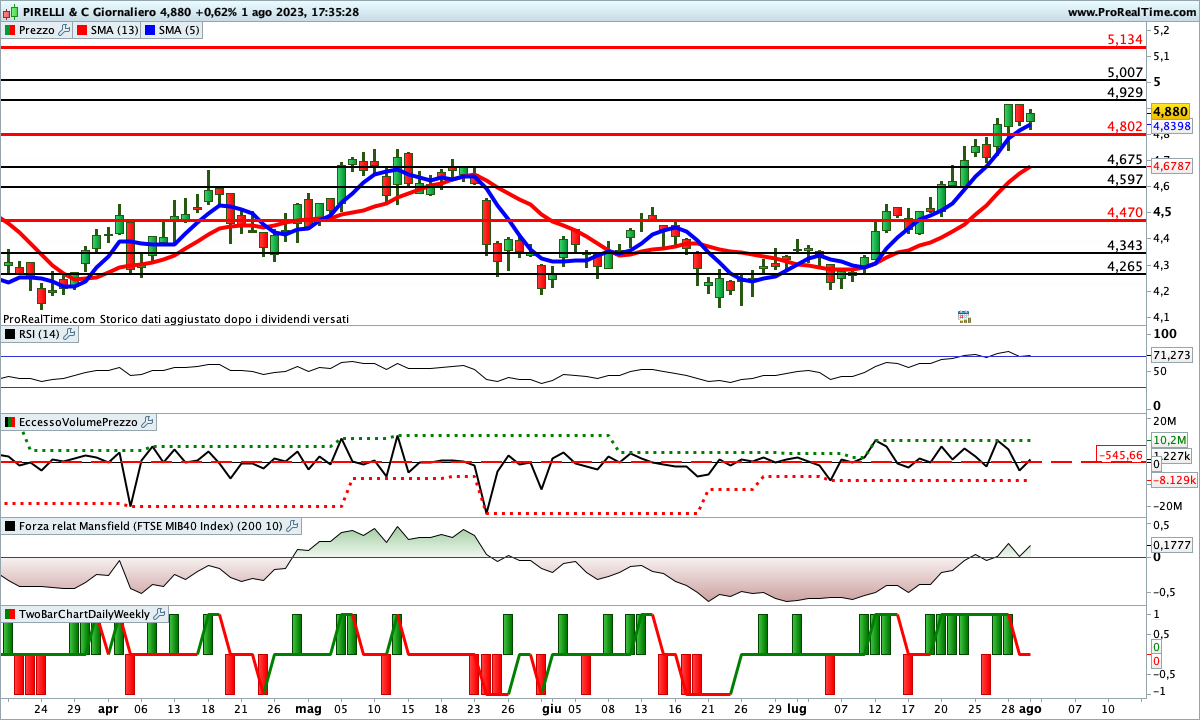Image resolution: width=1200 pixels, height=720 pixels.
Task: Click the 4,1 price axis tick label
Action: (1161, 318)
